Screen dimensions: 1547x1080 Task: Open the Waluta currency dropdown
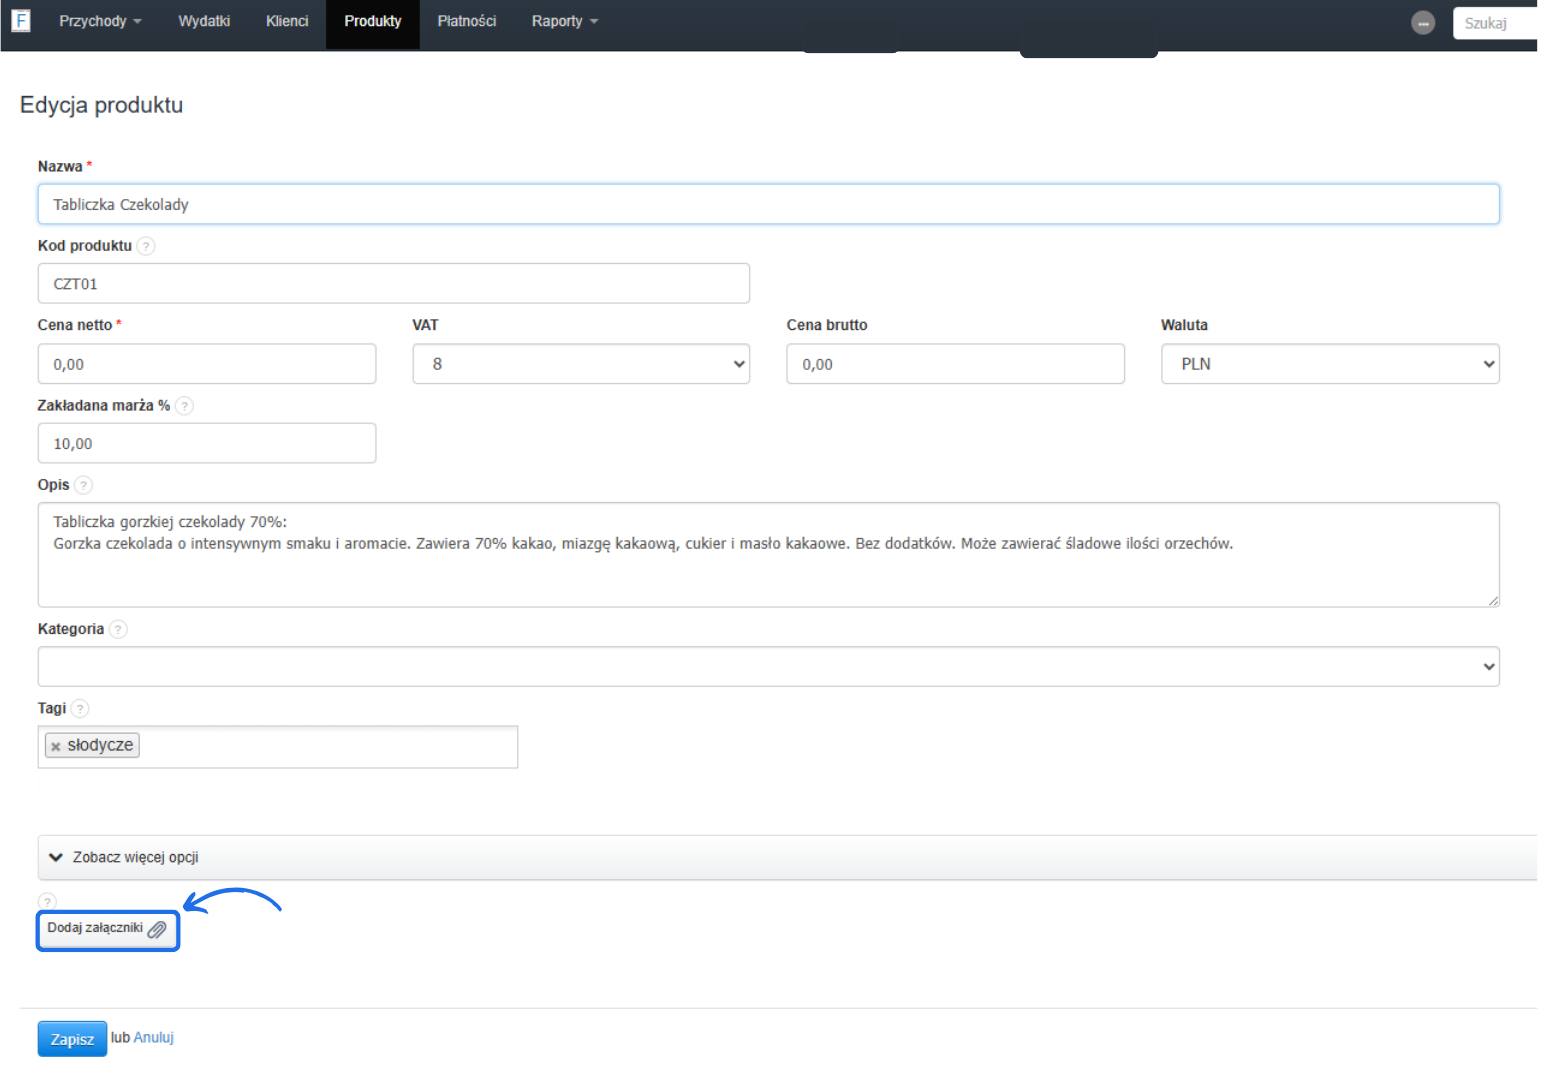(1329, 364)
